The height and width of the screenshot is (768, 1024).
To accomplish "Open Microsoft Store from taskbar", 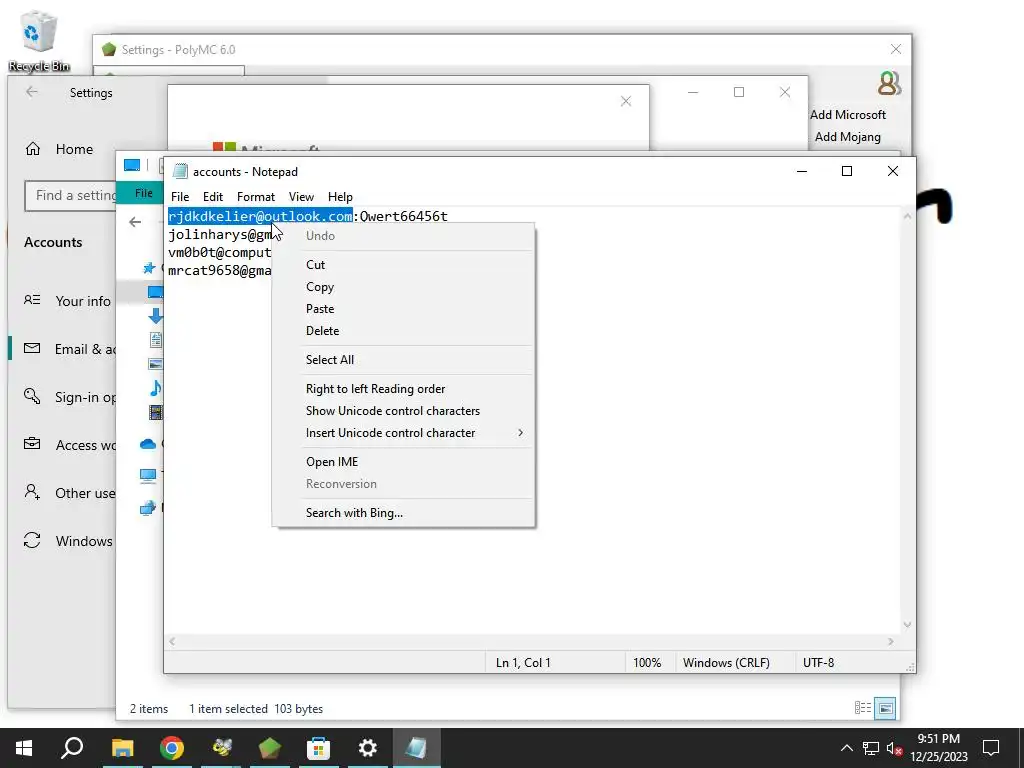I will pyautogui.click(x=319, y=748).
